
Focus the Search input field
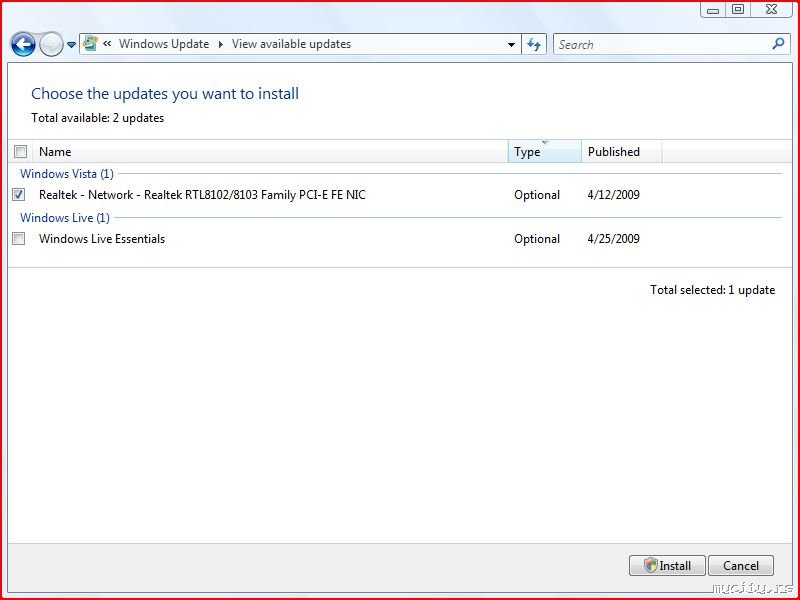point(662,44)
